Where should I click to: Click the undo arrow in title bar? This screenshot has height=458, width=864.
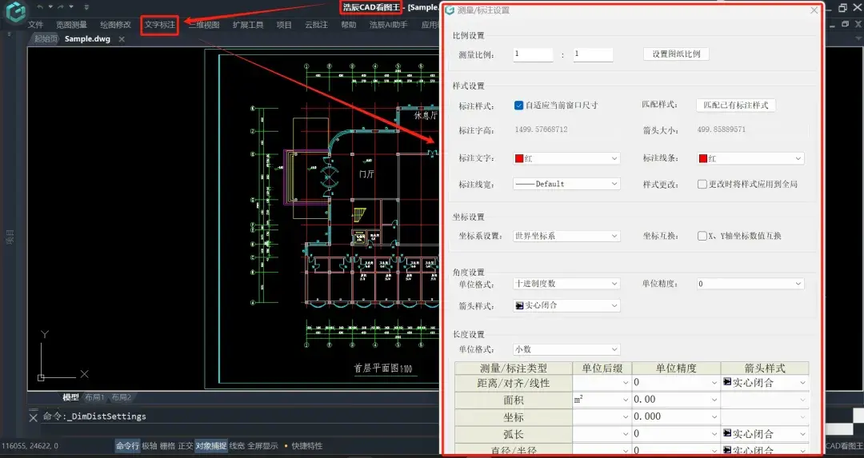[x=40, y=7]
